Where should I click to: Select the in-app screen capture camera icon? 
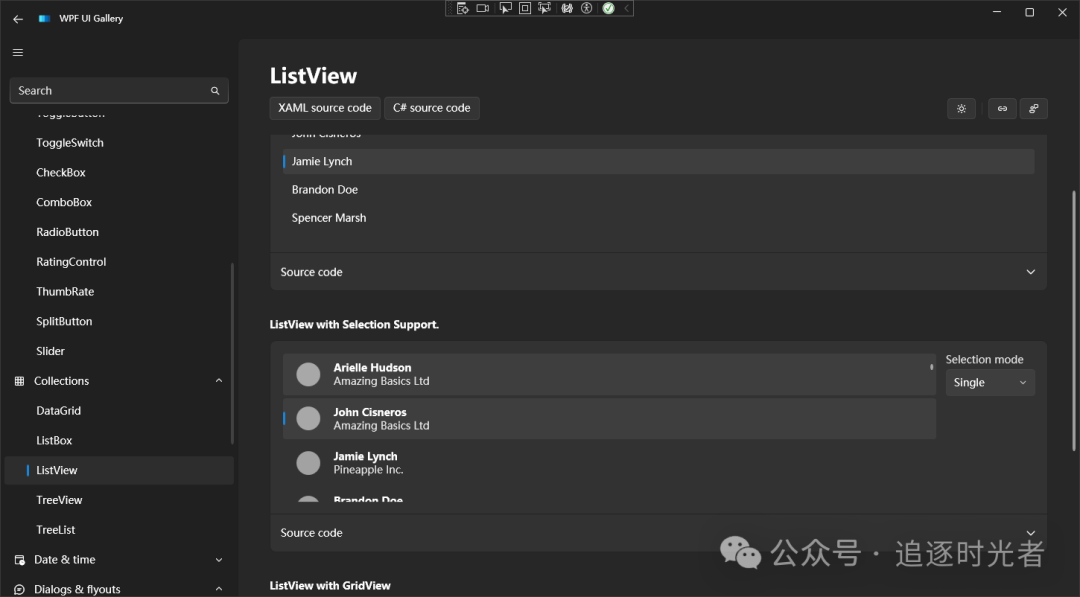point(483,8)
